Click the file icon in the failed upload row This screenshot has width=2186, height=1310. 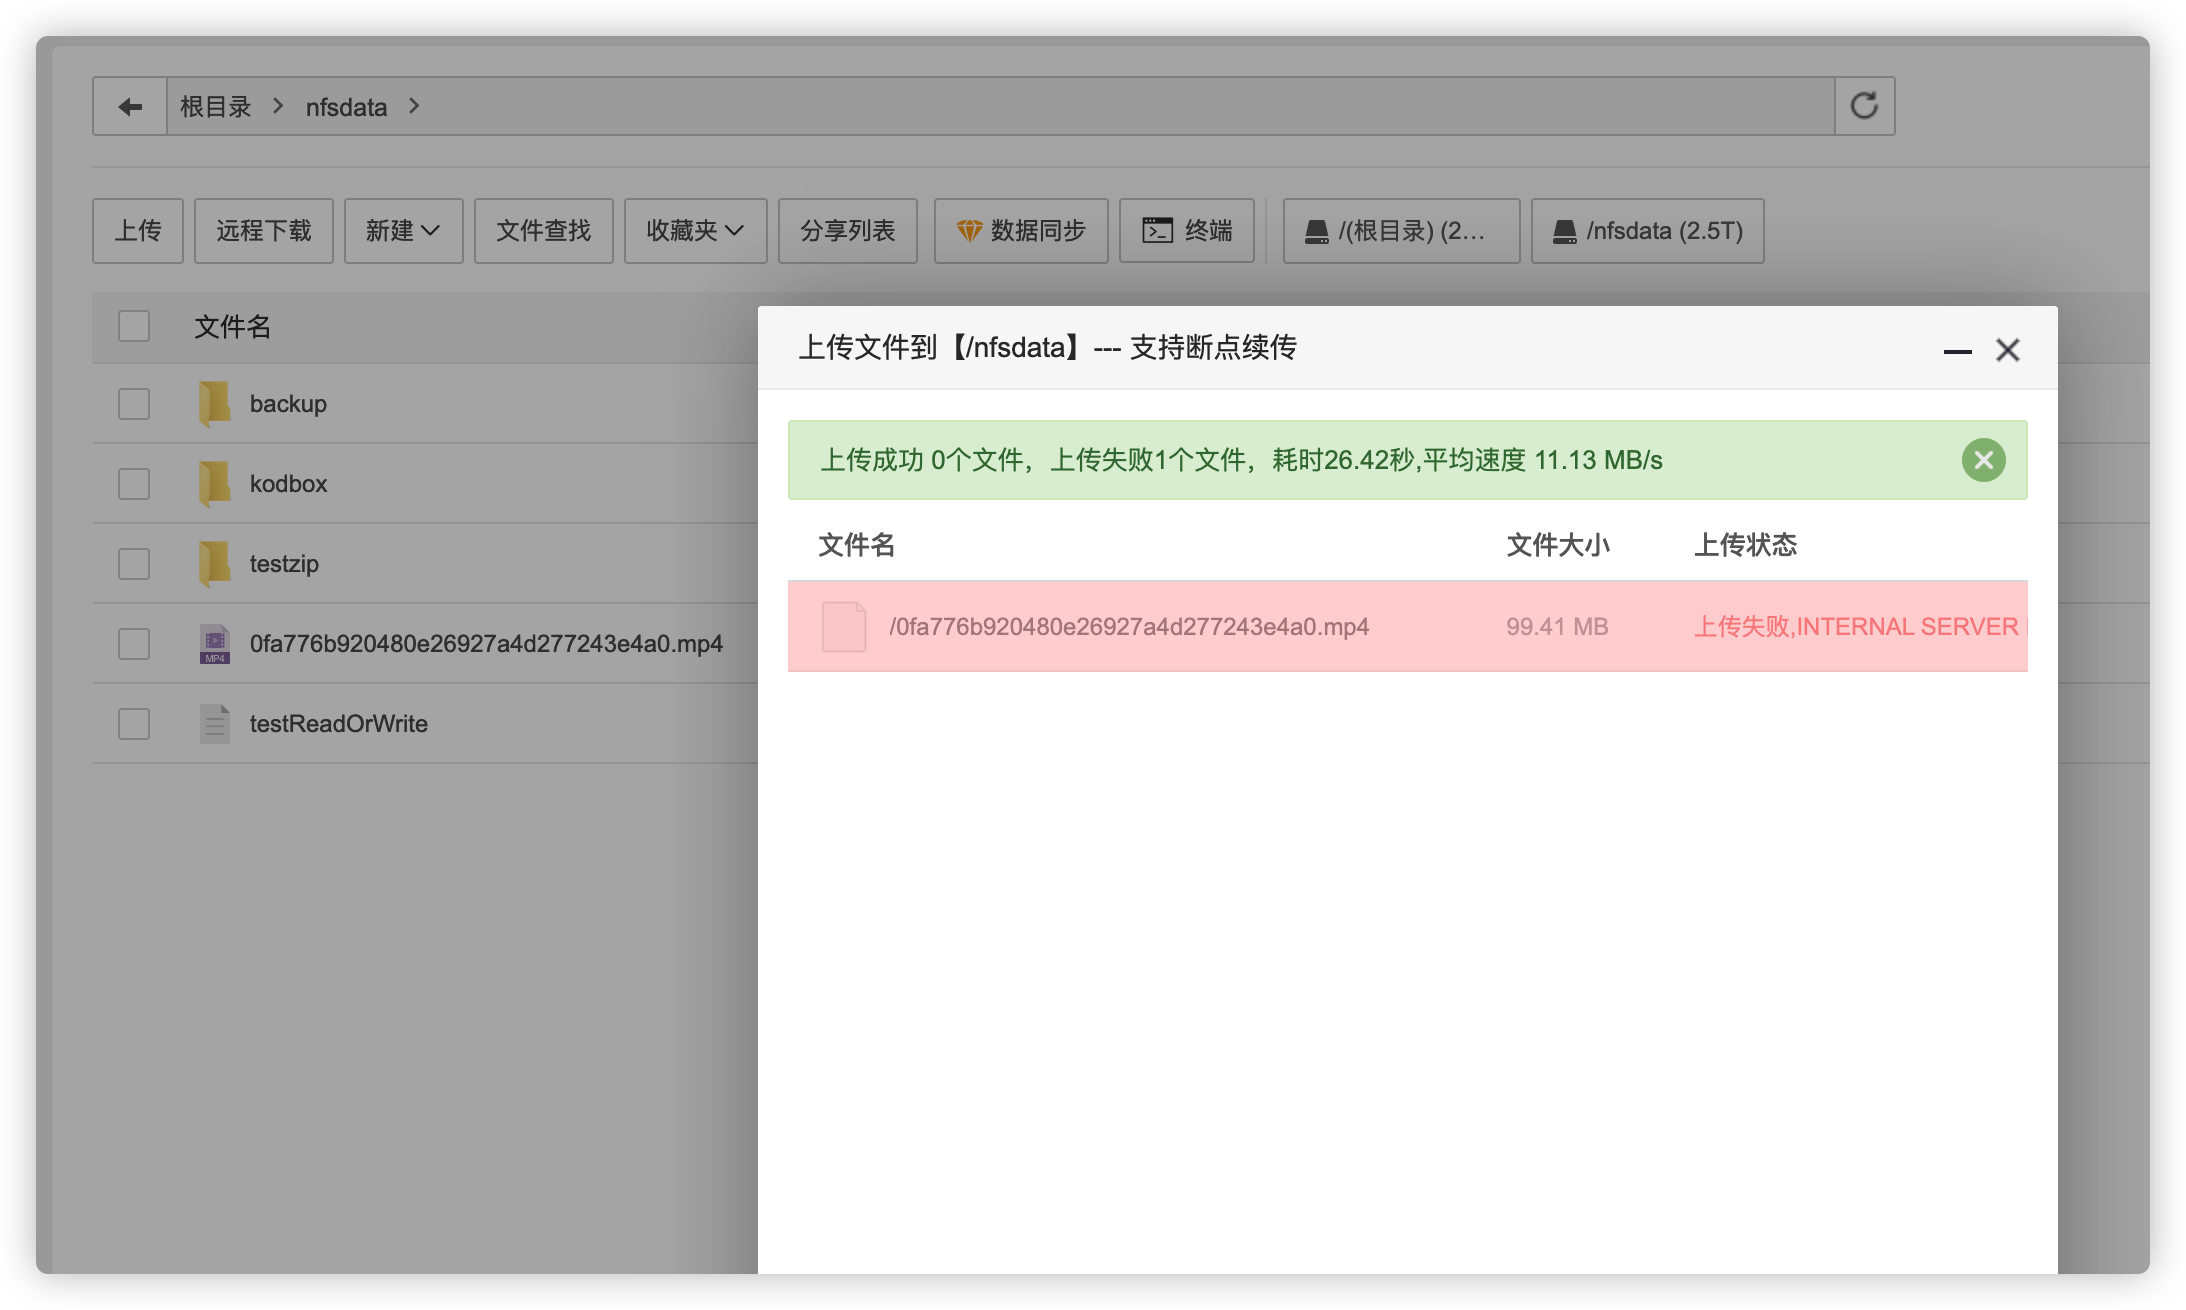point(844,627)
